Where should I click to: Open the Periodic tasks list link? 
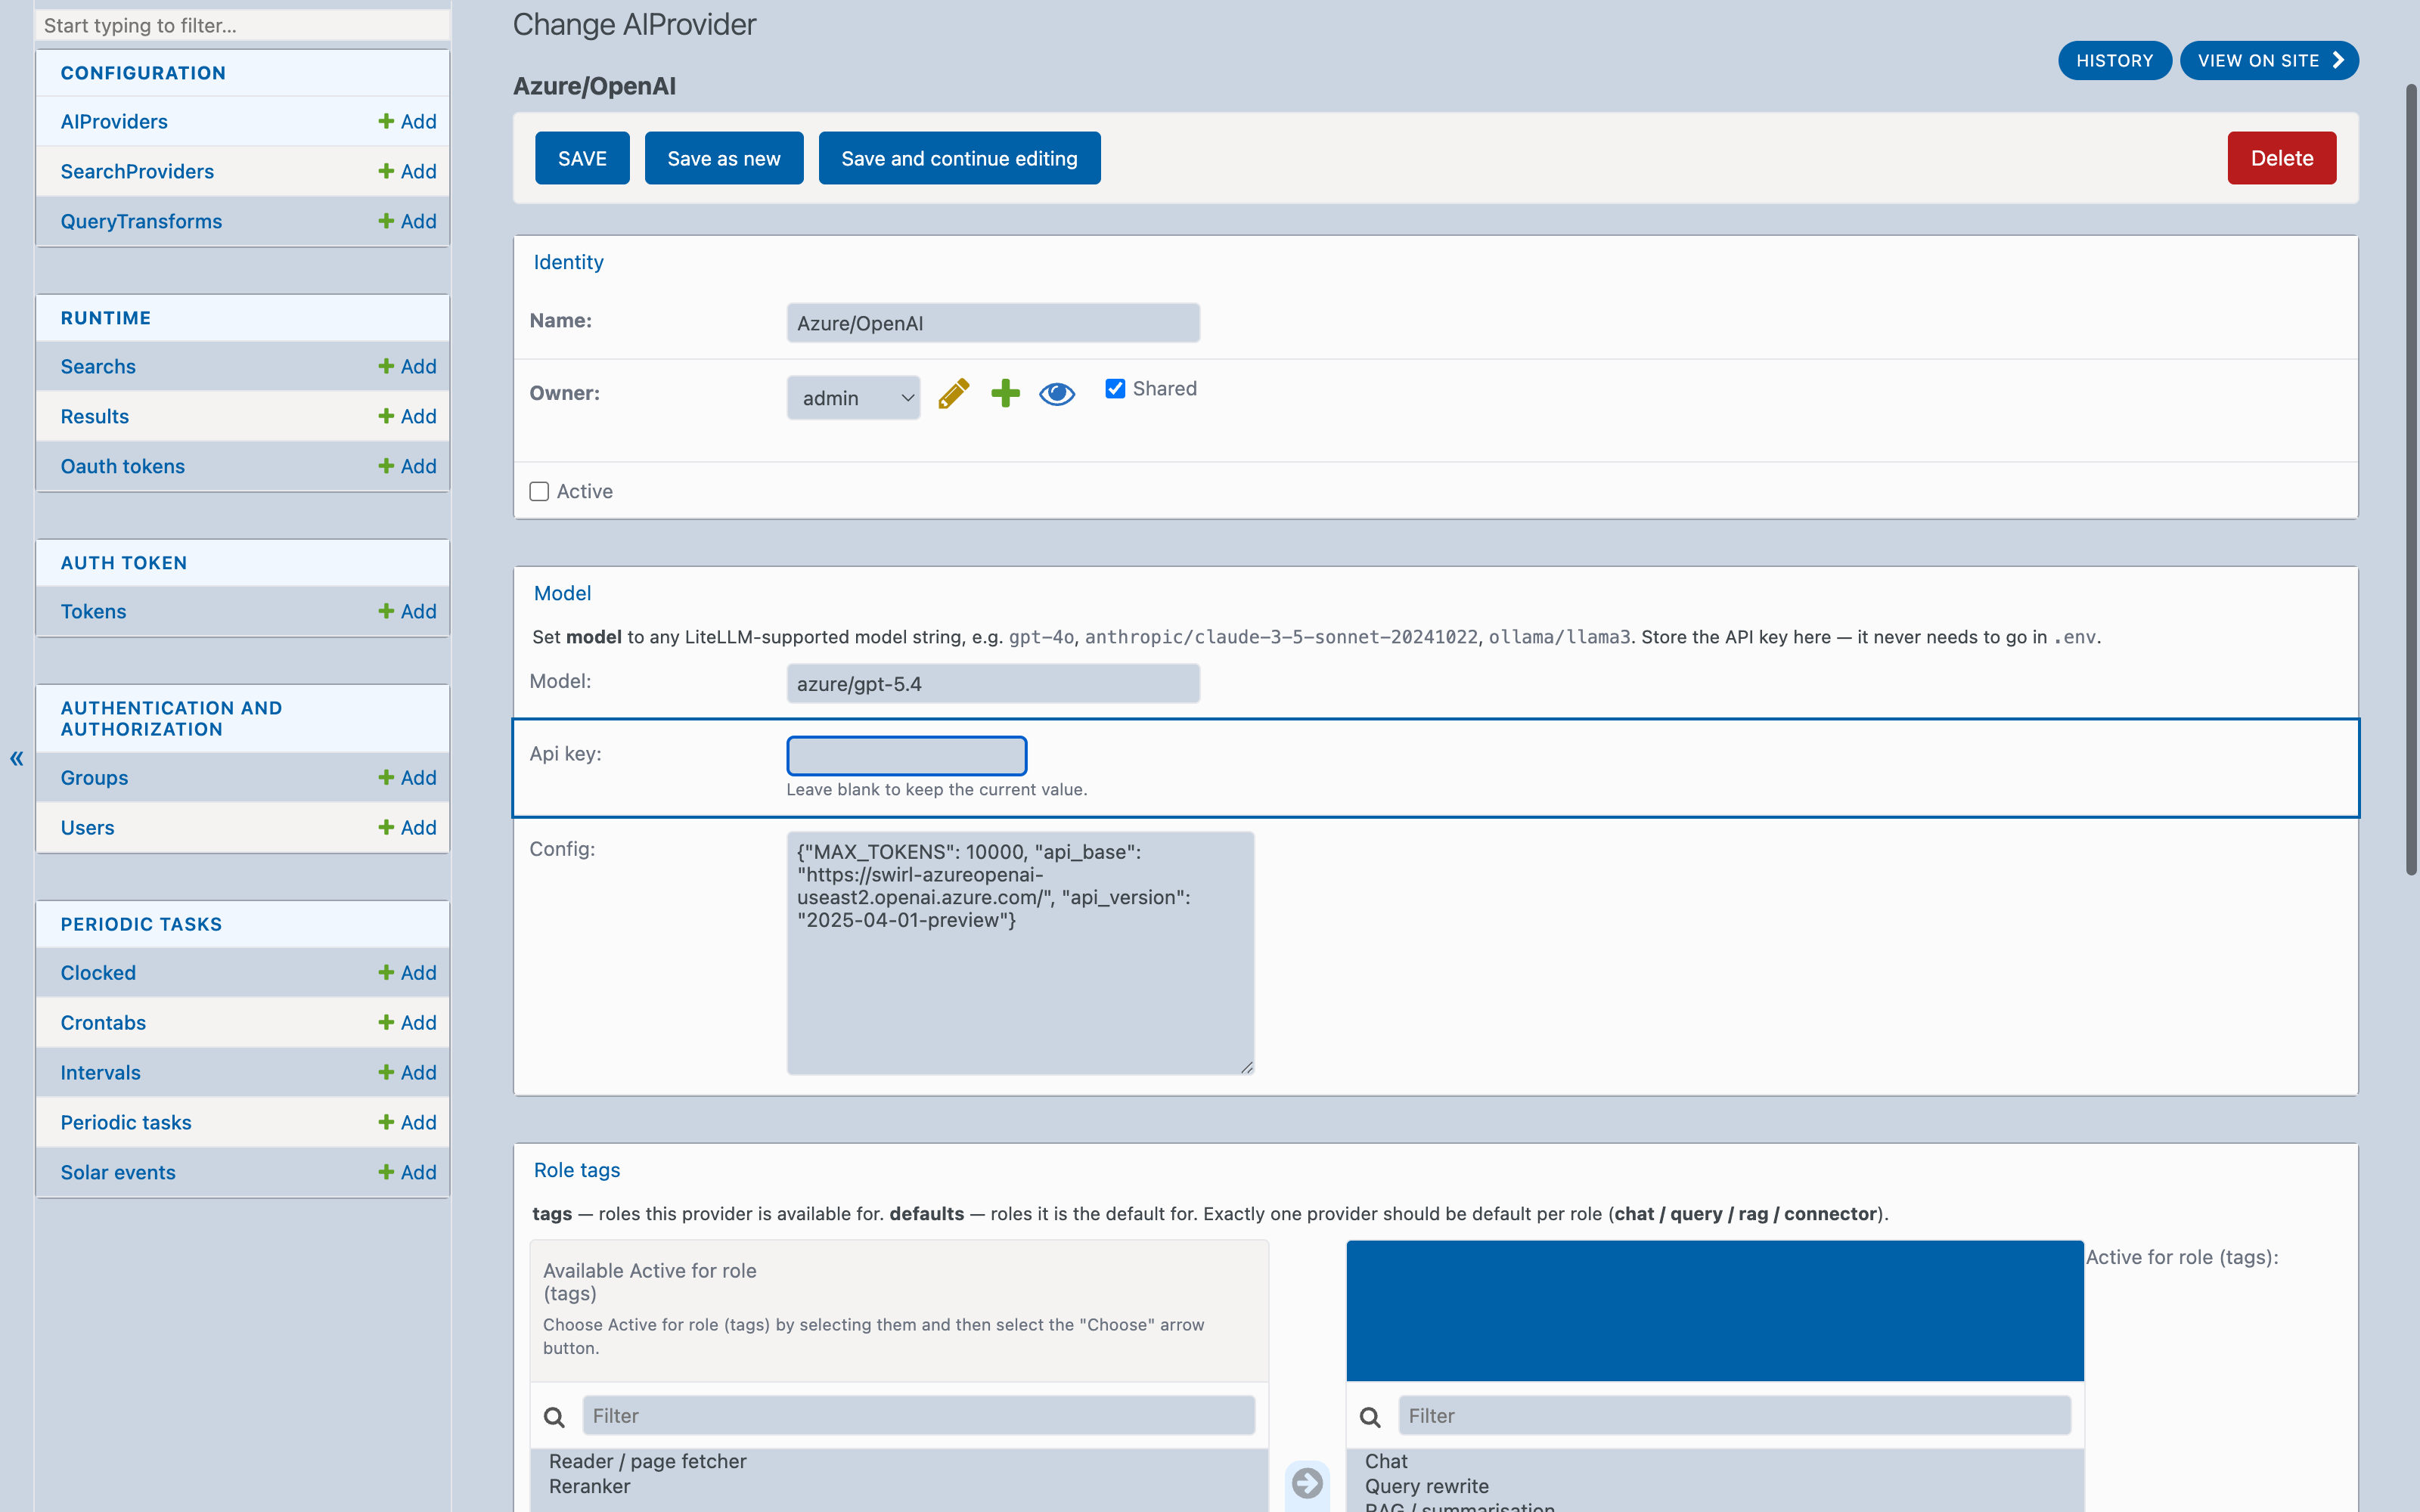click(x=126, y=1122)
